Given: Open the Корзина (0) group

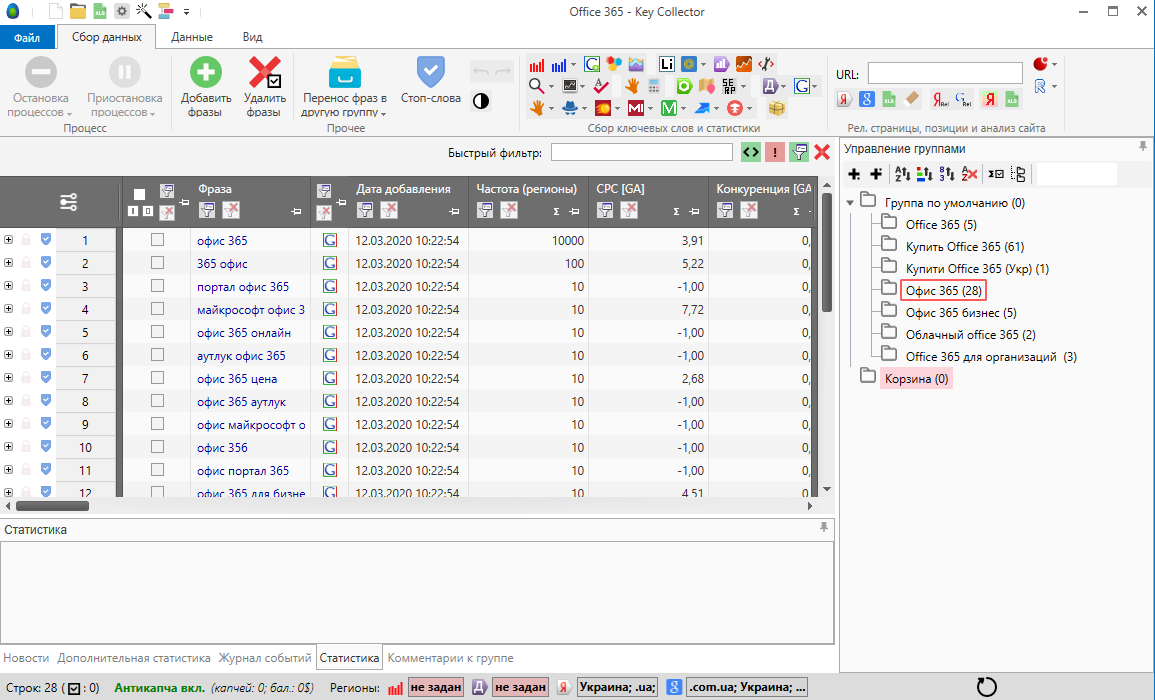Looking at the screenshot, I should click(x=916, y=379).
